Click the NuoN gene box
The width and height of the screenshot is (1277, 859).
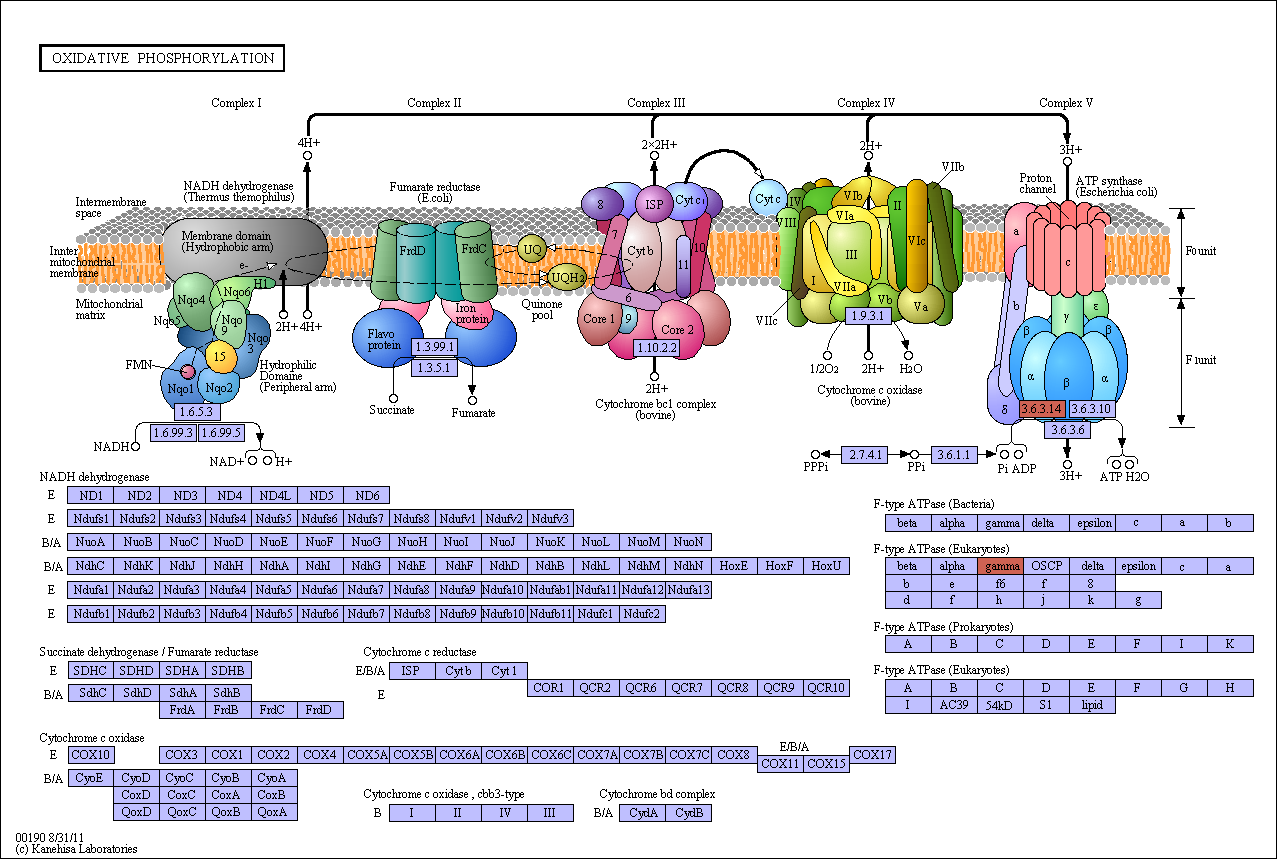point(688,542)
